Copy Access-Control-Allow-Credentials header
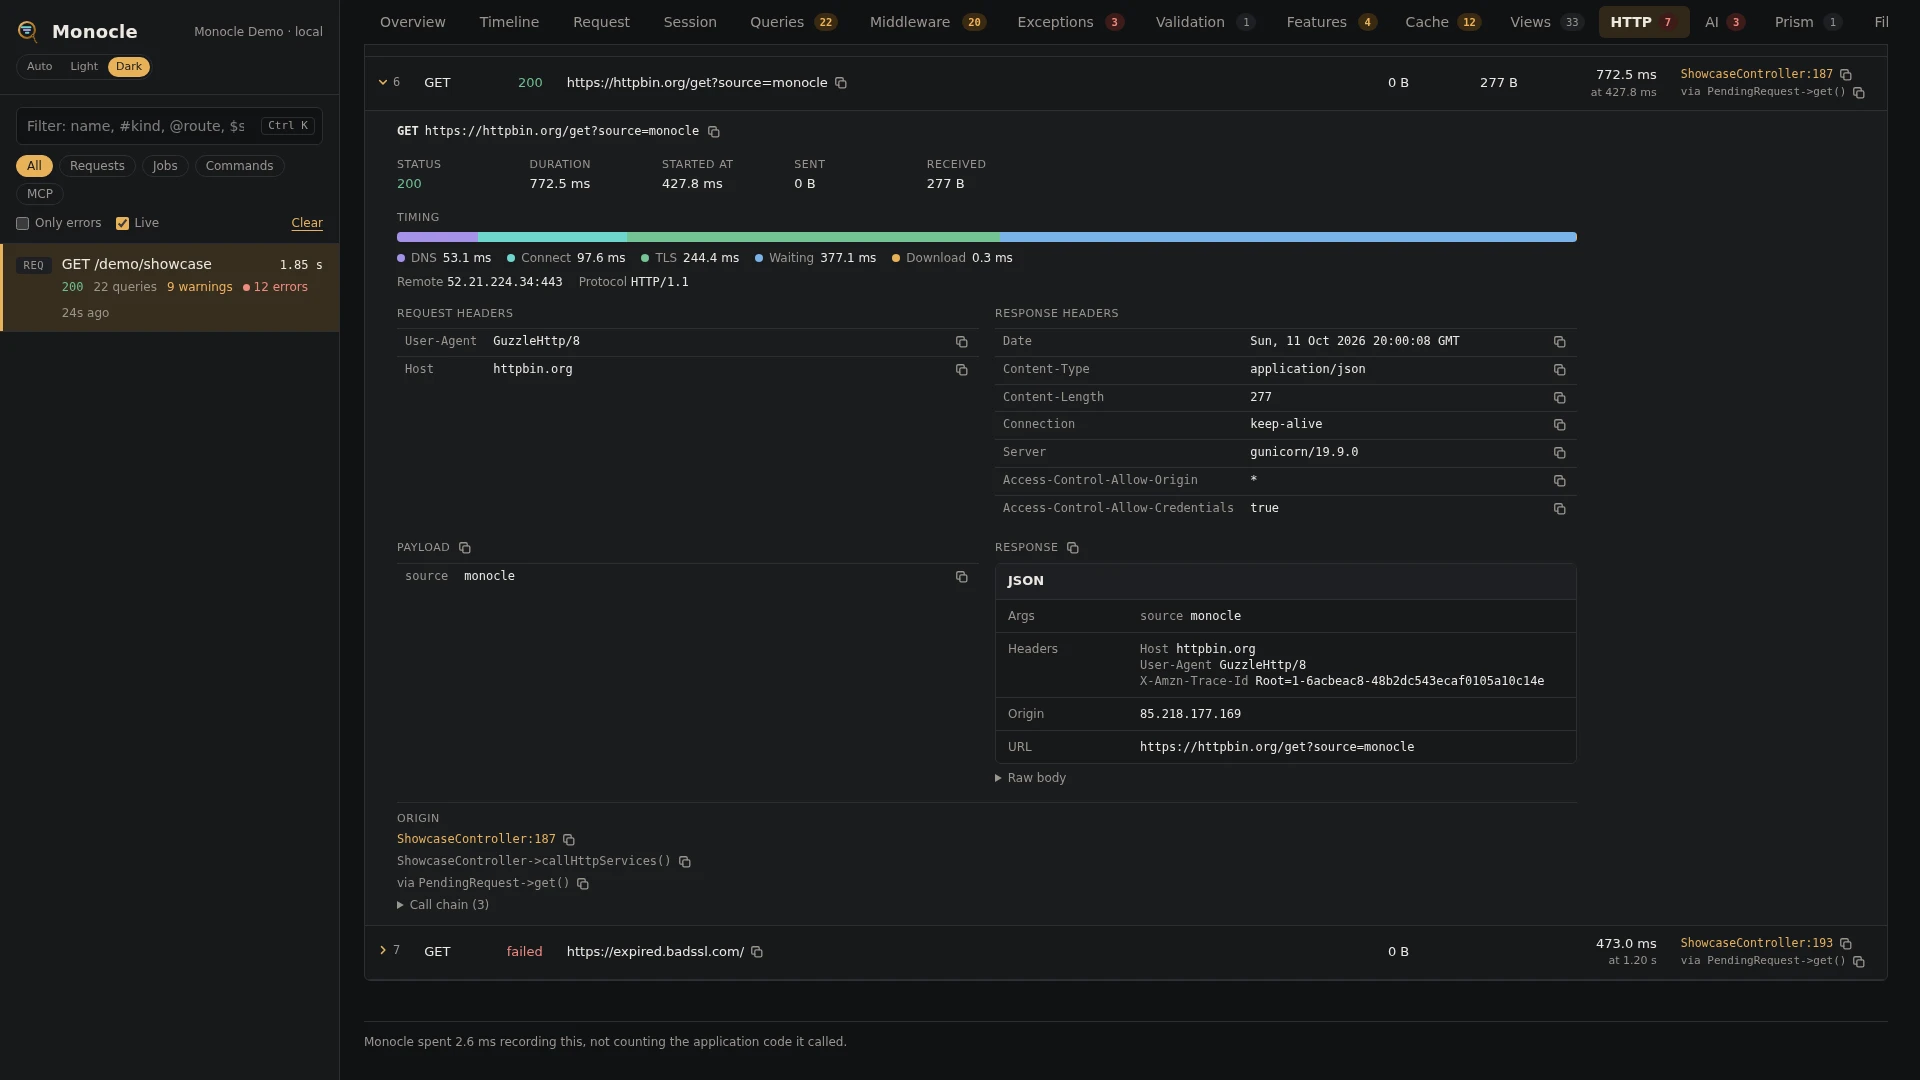1920x1080 pixels. [x=1560, y=509]
